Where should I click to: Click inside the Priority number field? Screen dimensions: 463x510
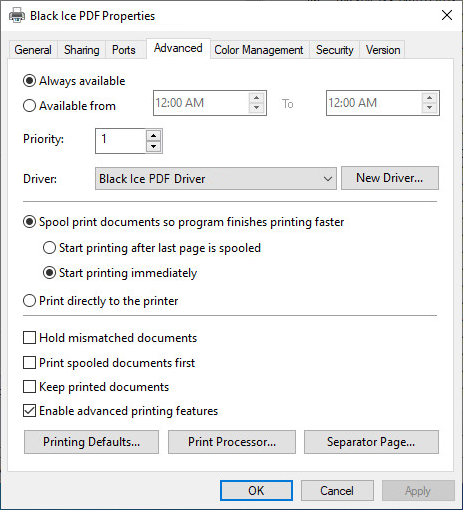tap(121, 141)
